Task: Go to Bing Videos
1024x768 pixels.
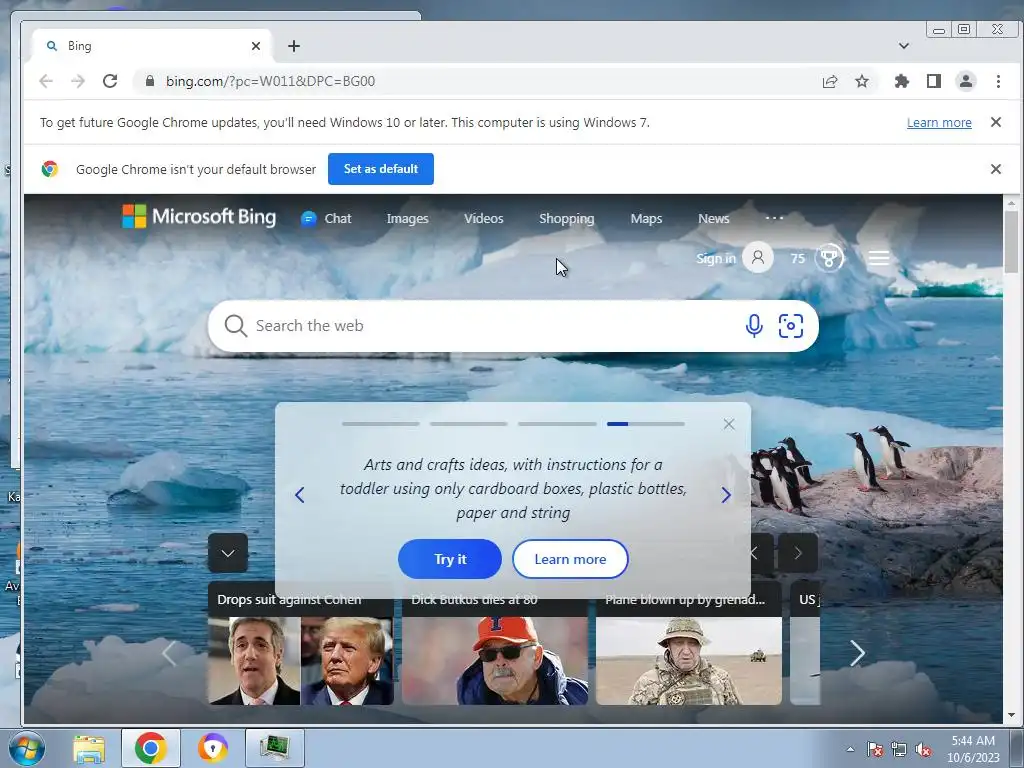Action: point(484,219)
